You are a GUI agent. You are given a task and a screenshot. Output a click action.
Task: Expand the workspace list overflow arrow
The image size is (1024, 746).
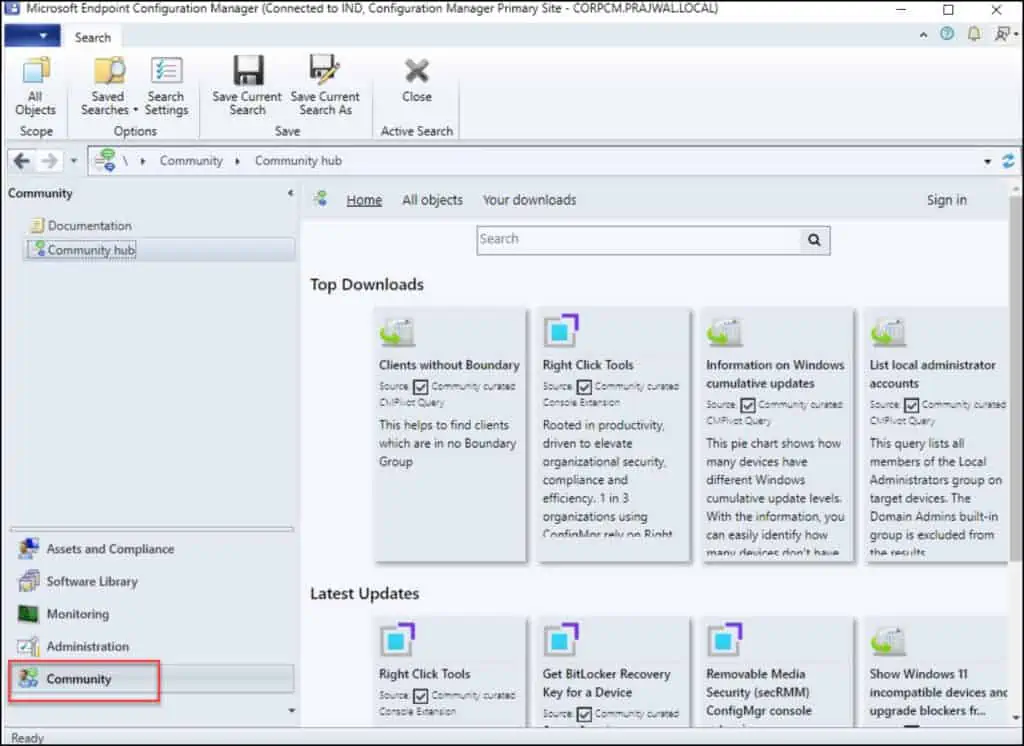(291, 711)
